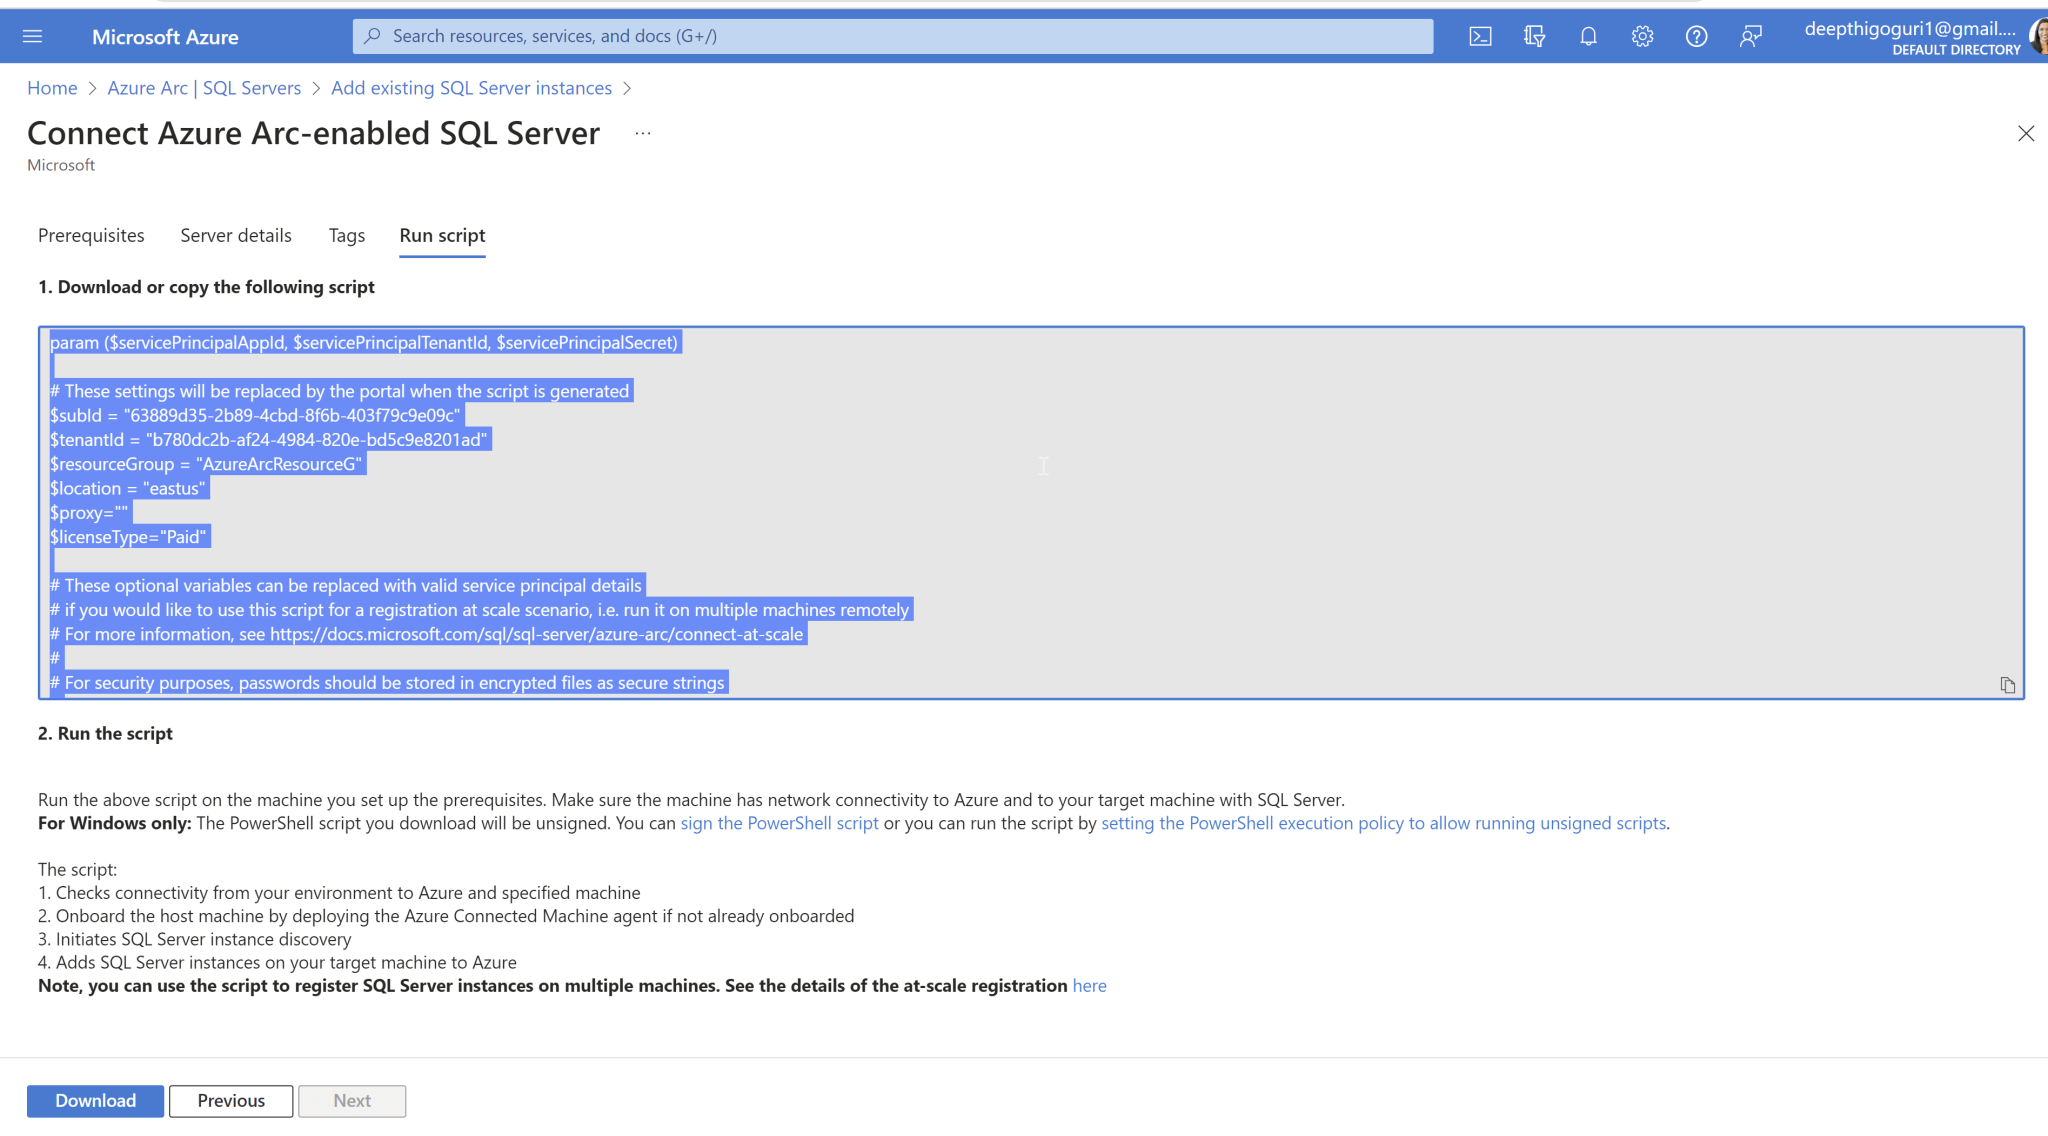Image resolution: width=2048 pixels, height=1136 pixels.
Task: Open the notifications bell
Action: [1588, 36]
